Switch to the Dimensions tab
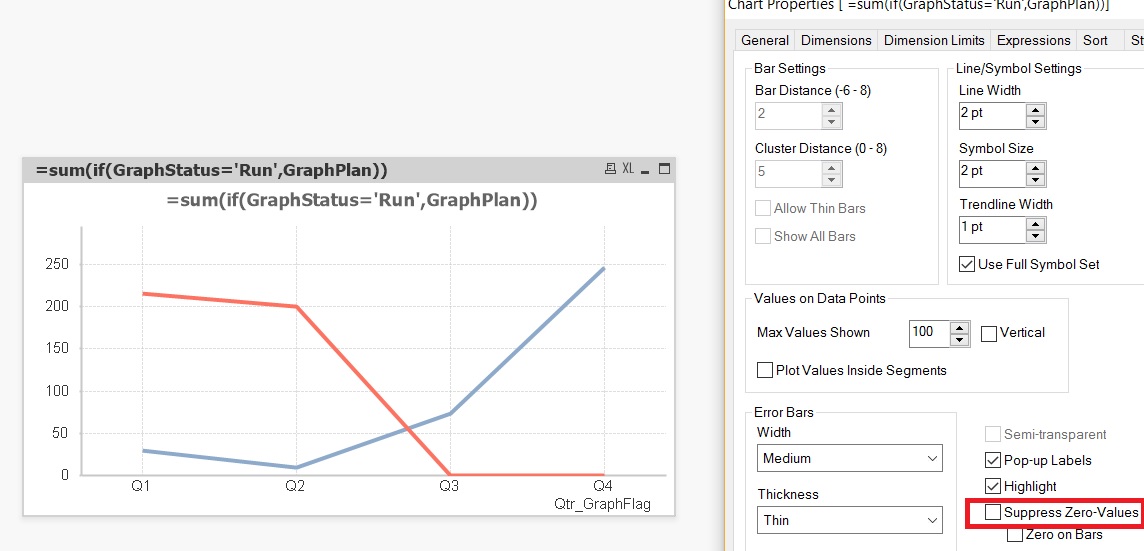Screen dimensions: 1144x551 (x=836, y=40)
